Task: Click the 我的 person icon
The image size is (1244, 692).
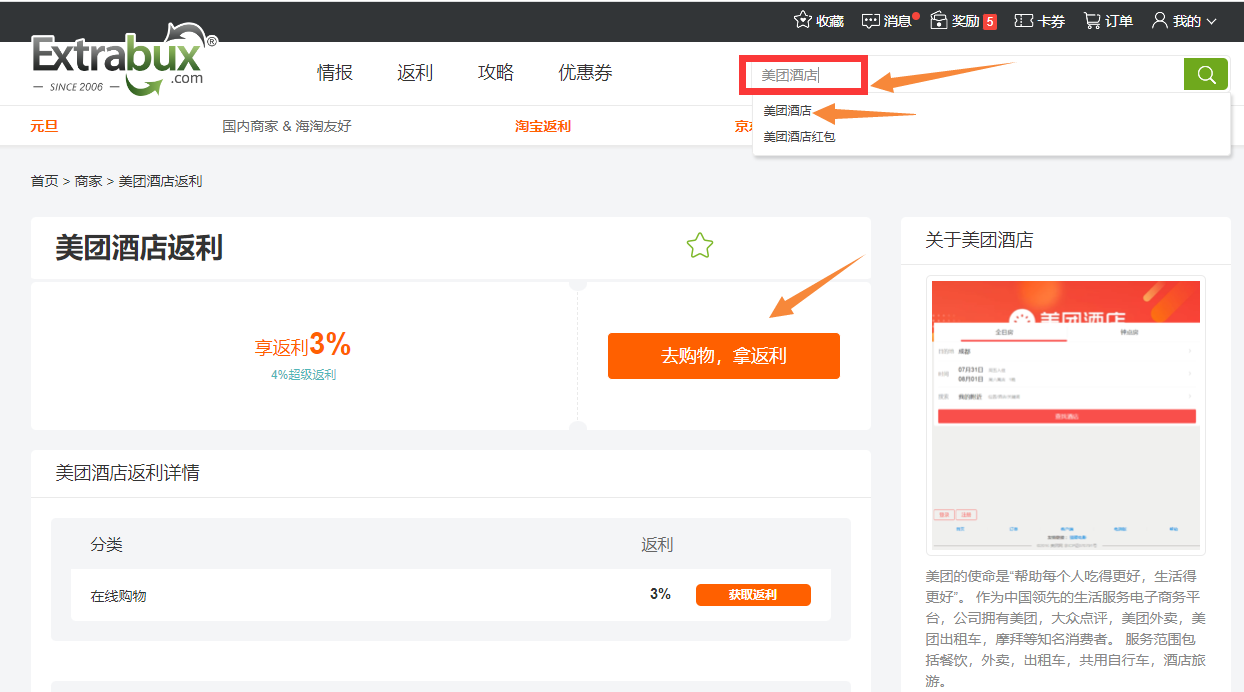Action: (1158, 19)
